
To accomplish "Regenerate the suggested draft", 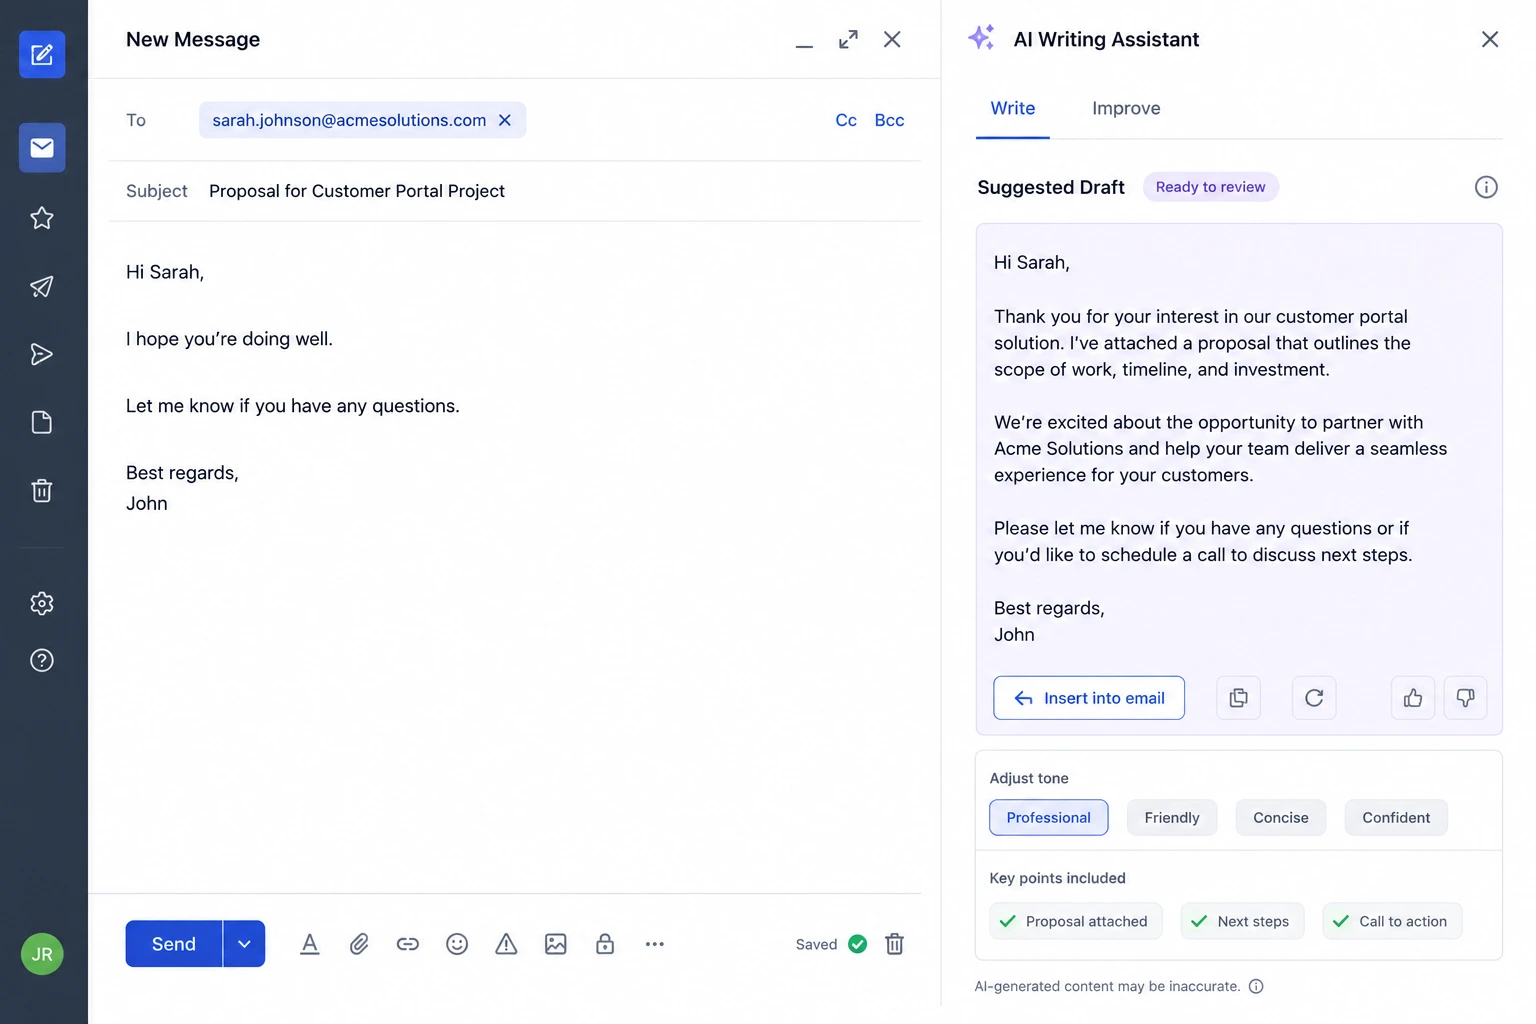I will click(x=1314, y=698).
